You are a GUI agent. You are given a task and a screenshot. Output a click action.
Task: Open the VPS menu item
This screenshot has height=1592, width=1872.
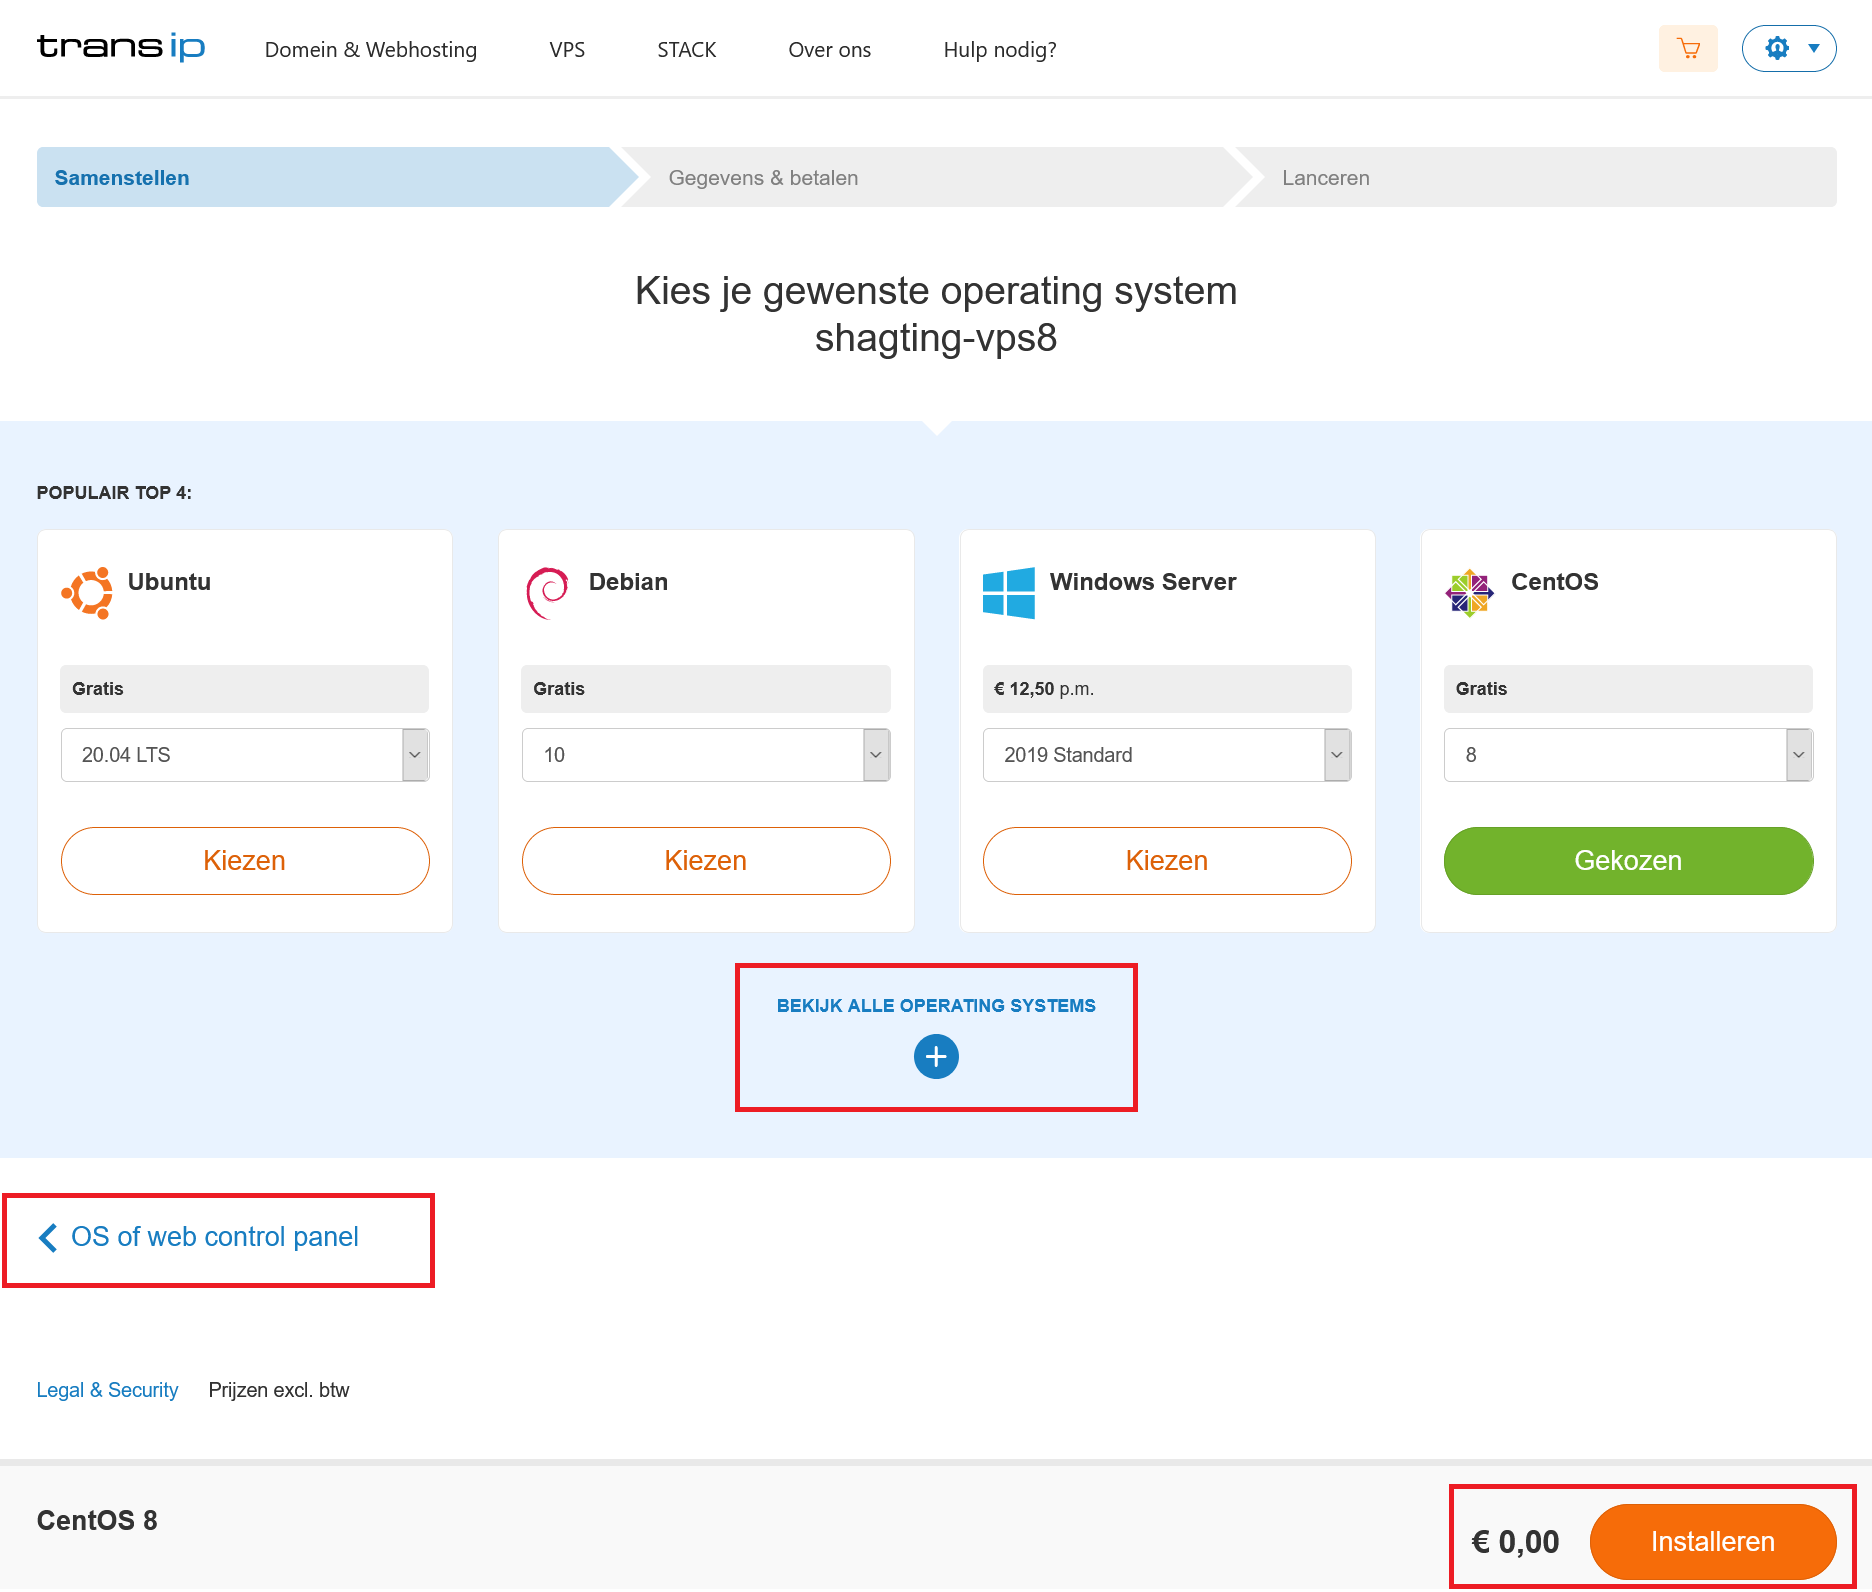567,50
